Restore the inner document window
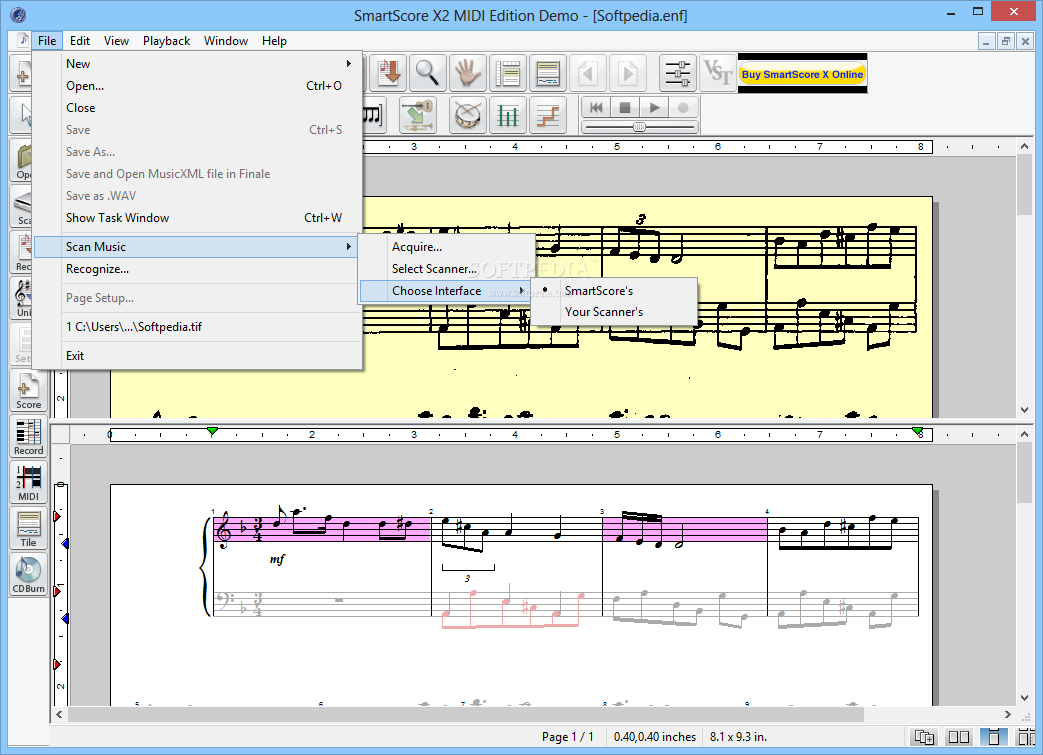Image resolution: width=1043 pixels, height=755 pixels. [x=1005, y=41]
